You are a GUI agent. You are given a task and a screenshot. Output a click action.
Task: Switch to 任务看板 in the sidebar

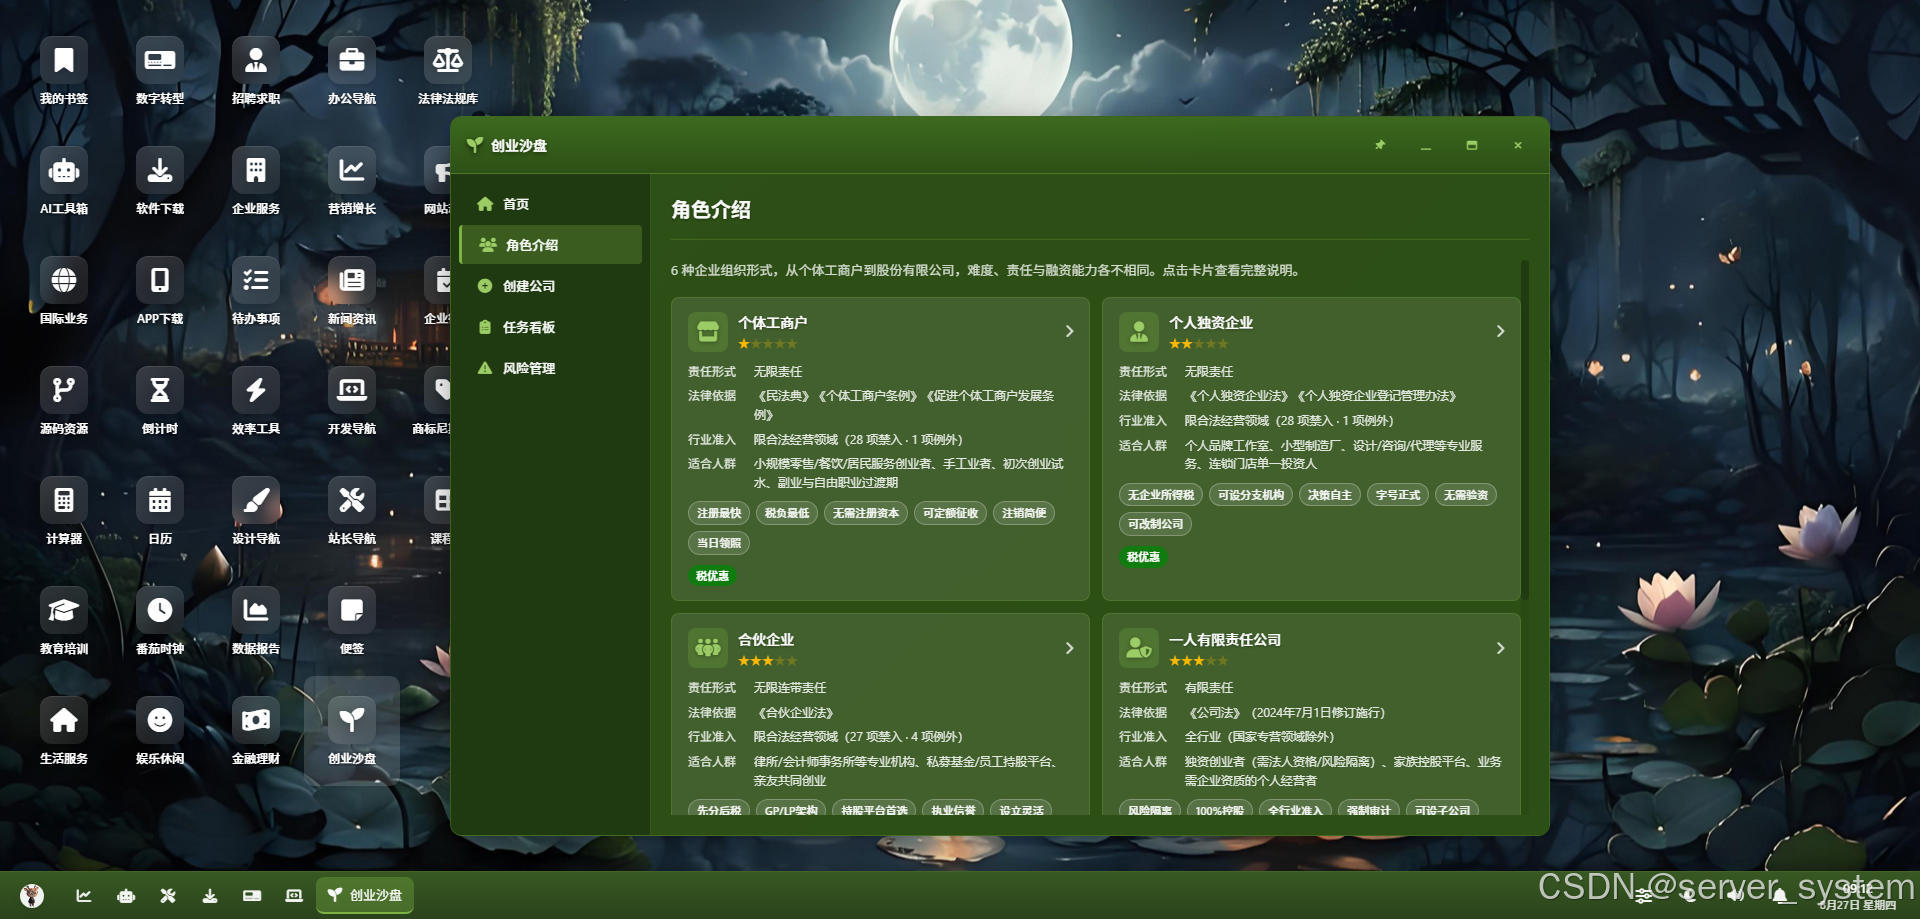[x=550, y=327]
